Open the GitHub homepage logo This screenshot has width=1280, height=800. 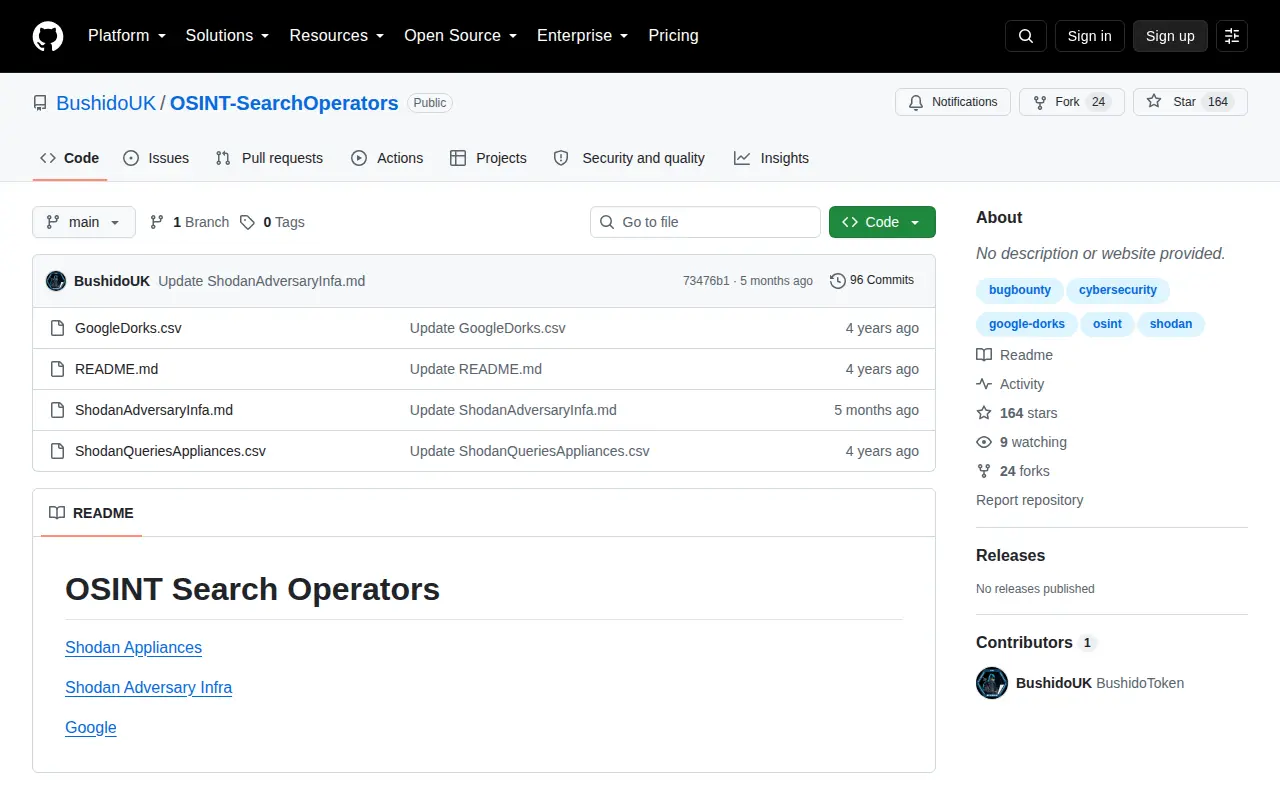(48, 36)
